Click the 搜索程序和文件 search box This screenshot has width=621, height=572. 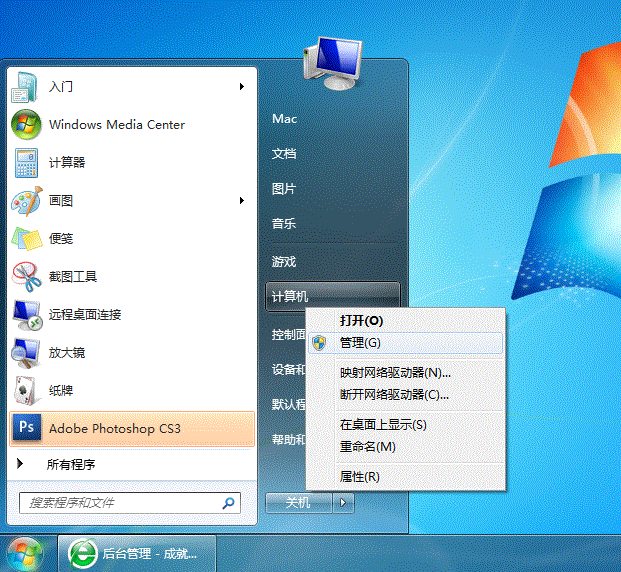[120, 503]
